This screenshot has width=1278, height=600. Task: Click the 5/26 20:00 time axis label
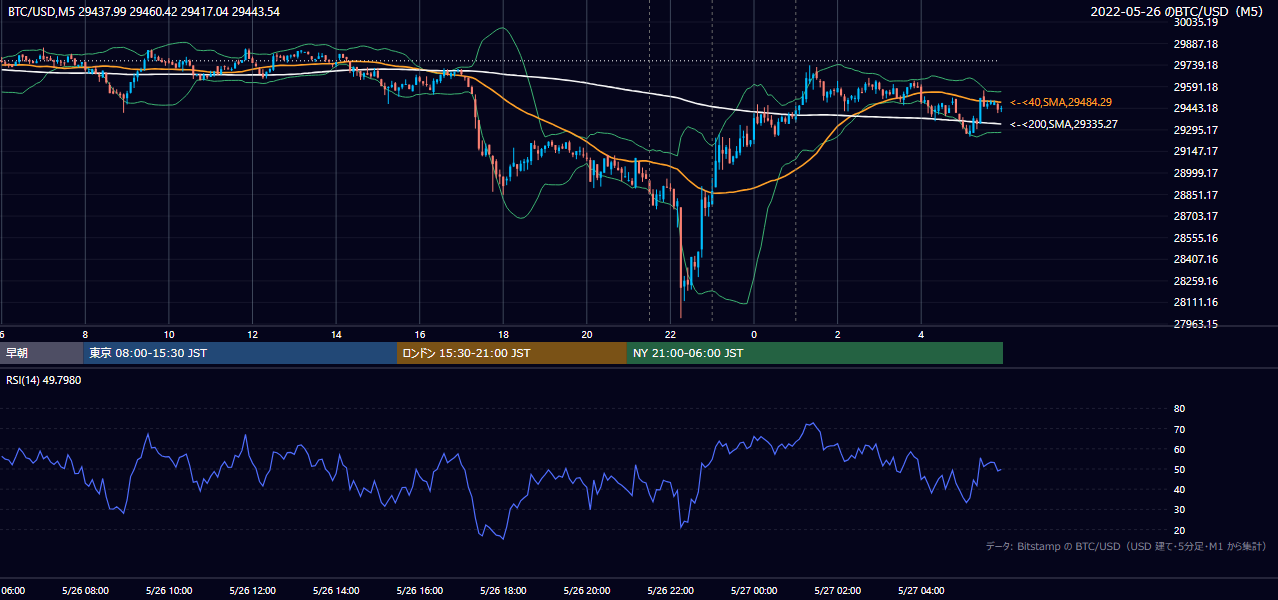(587, 591)
